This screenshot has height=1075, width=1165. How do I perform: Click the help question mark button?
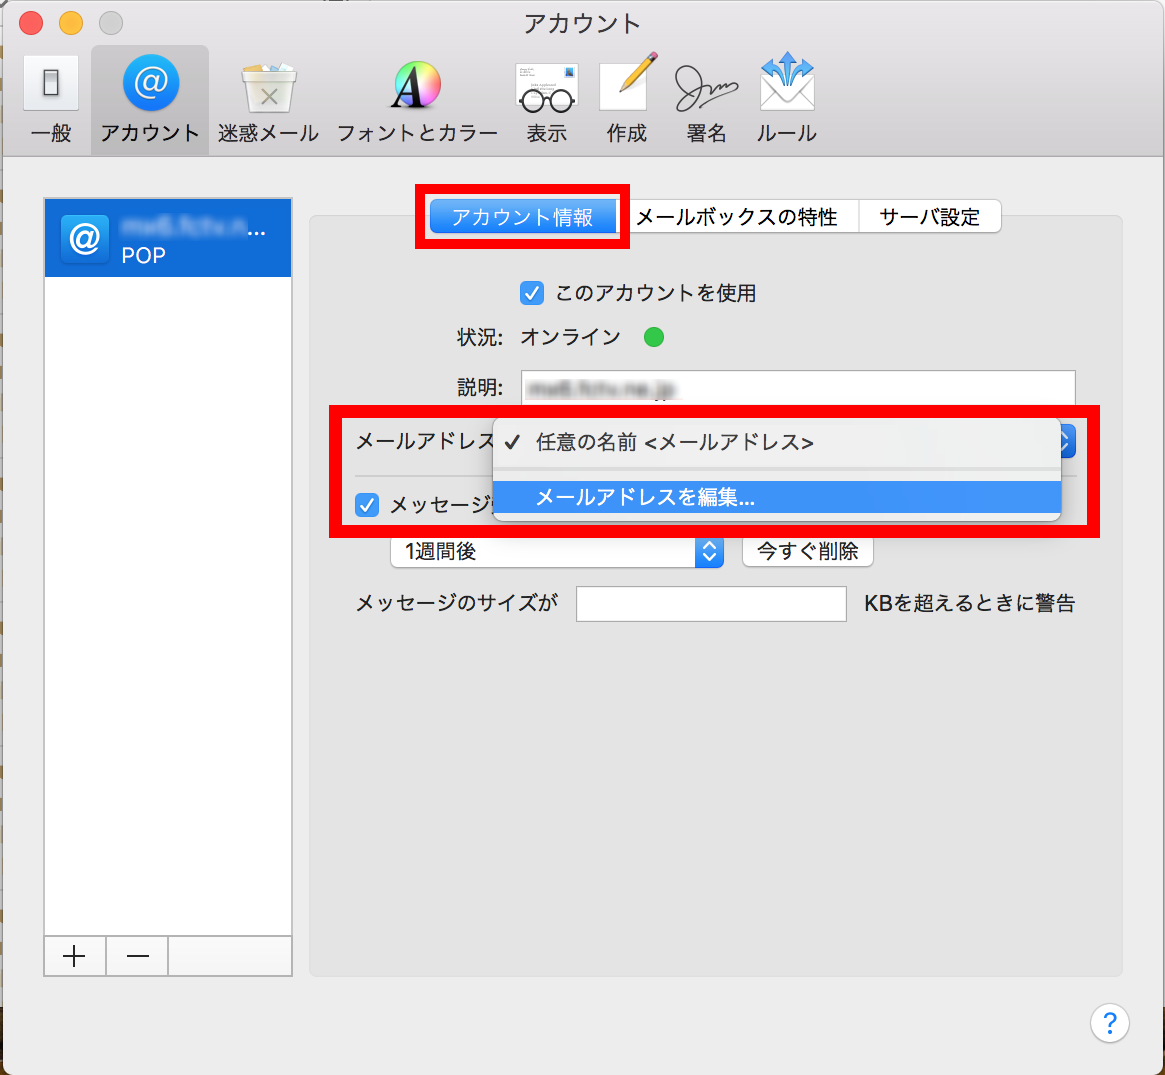(x=1110, y=1023)
